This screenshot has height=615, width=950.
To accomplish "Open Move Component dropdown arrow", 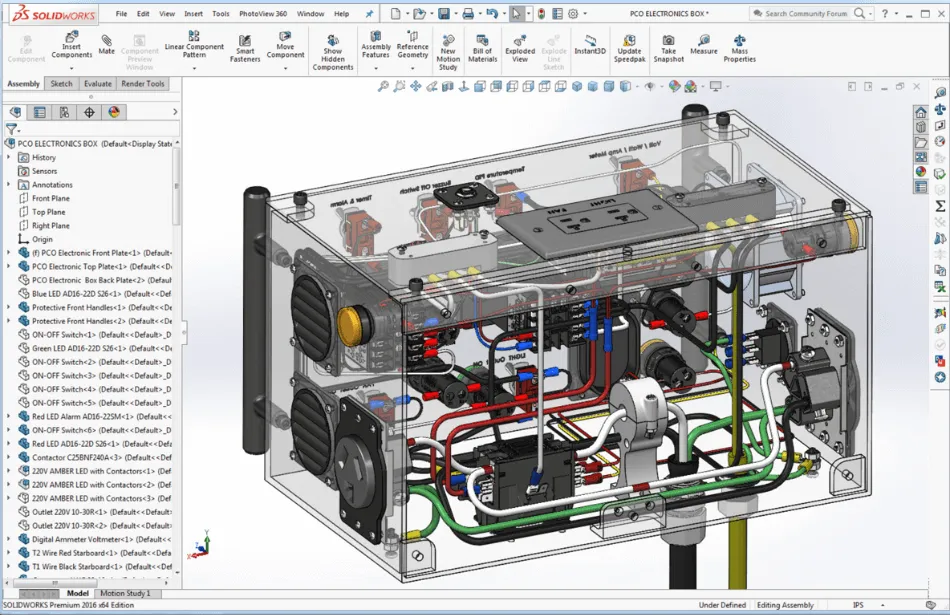I will click(x=285, y=68).
